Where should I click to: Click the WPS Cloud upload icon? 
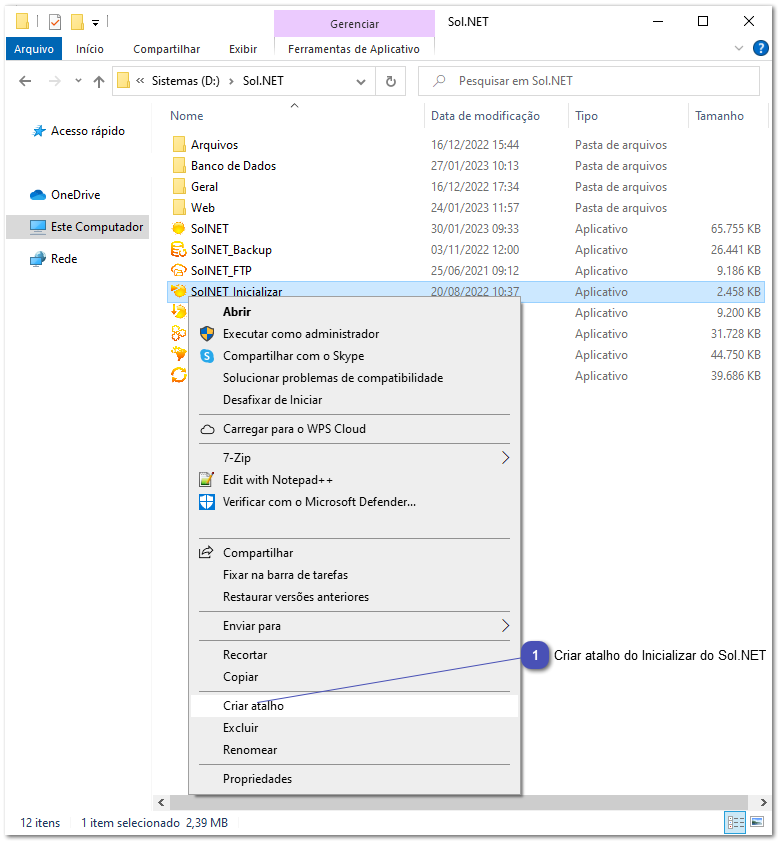pyautogui.click(x=207, y=430)
